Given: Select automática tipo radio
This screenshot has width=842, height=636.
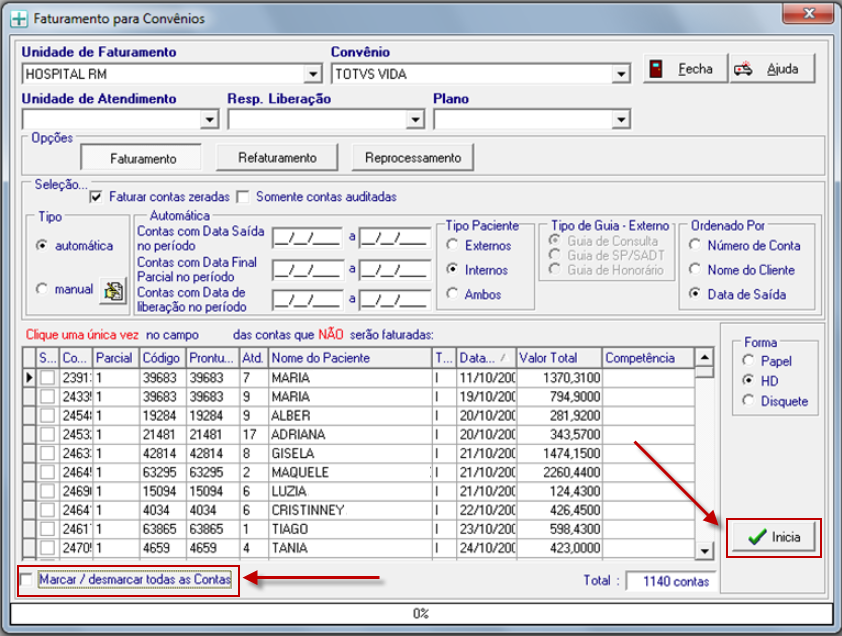Looking at the screenshot, I should click(x=41, y=245).
